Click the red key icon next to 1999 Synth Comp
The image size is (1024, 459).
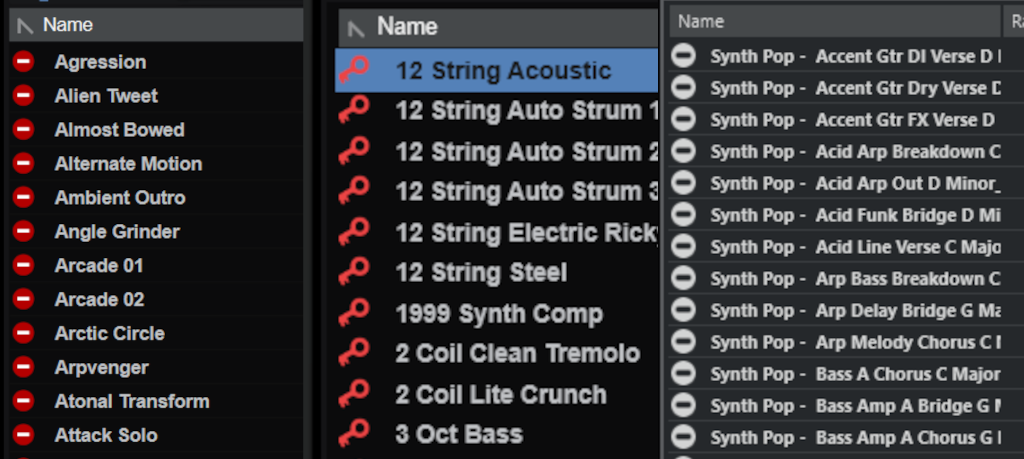pyautogui.click(x=353, y=314)
